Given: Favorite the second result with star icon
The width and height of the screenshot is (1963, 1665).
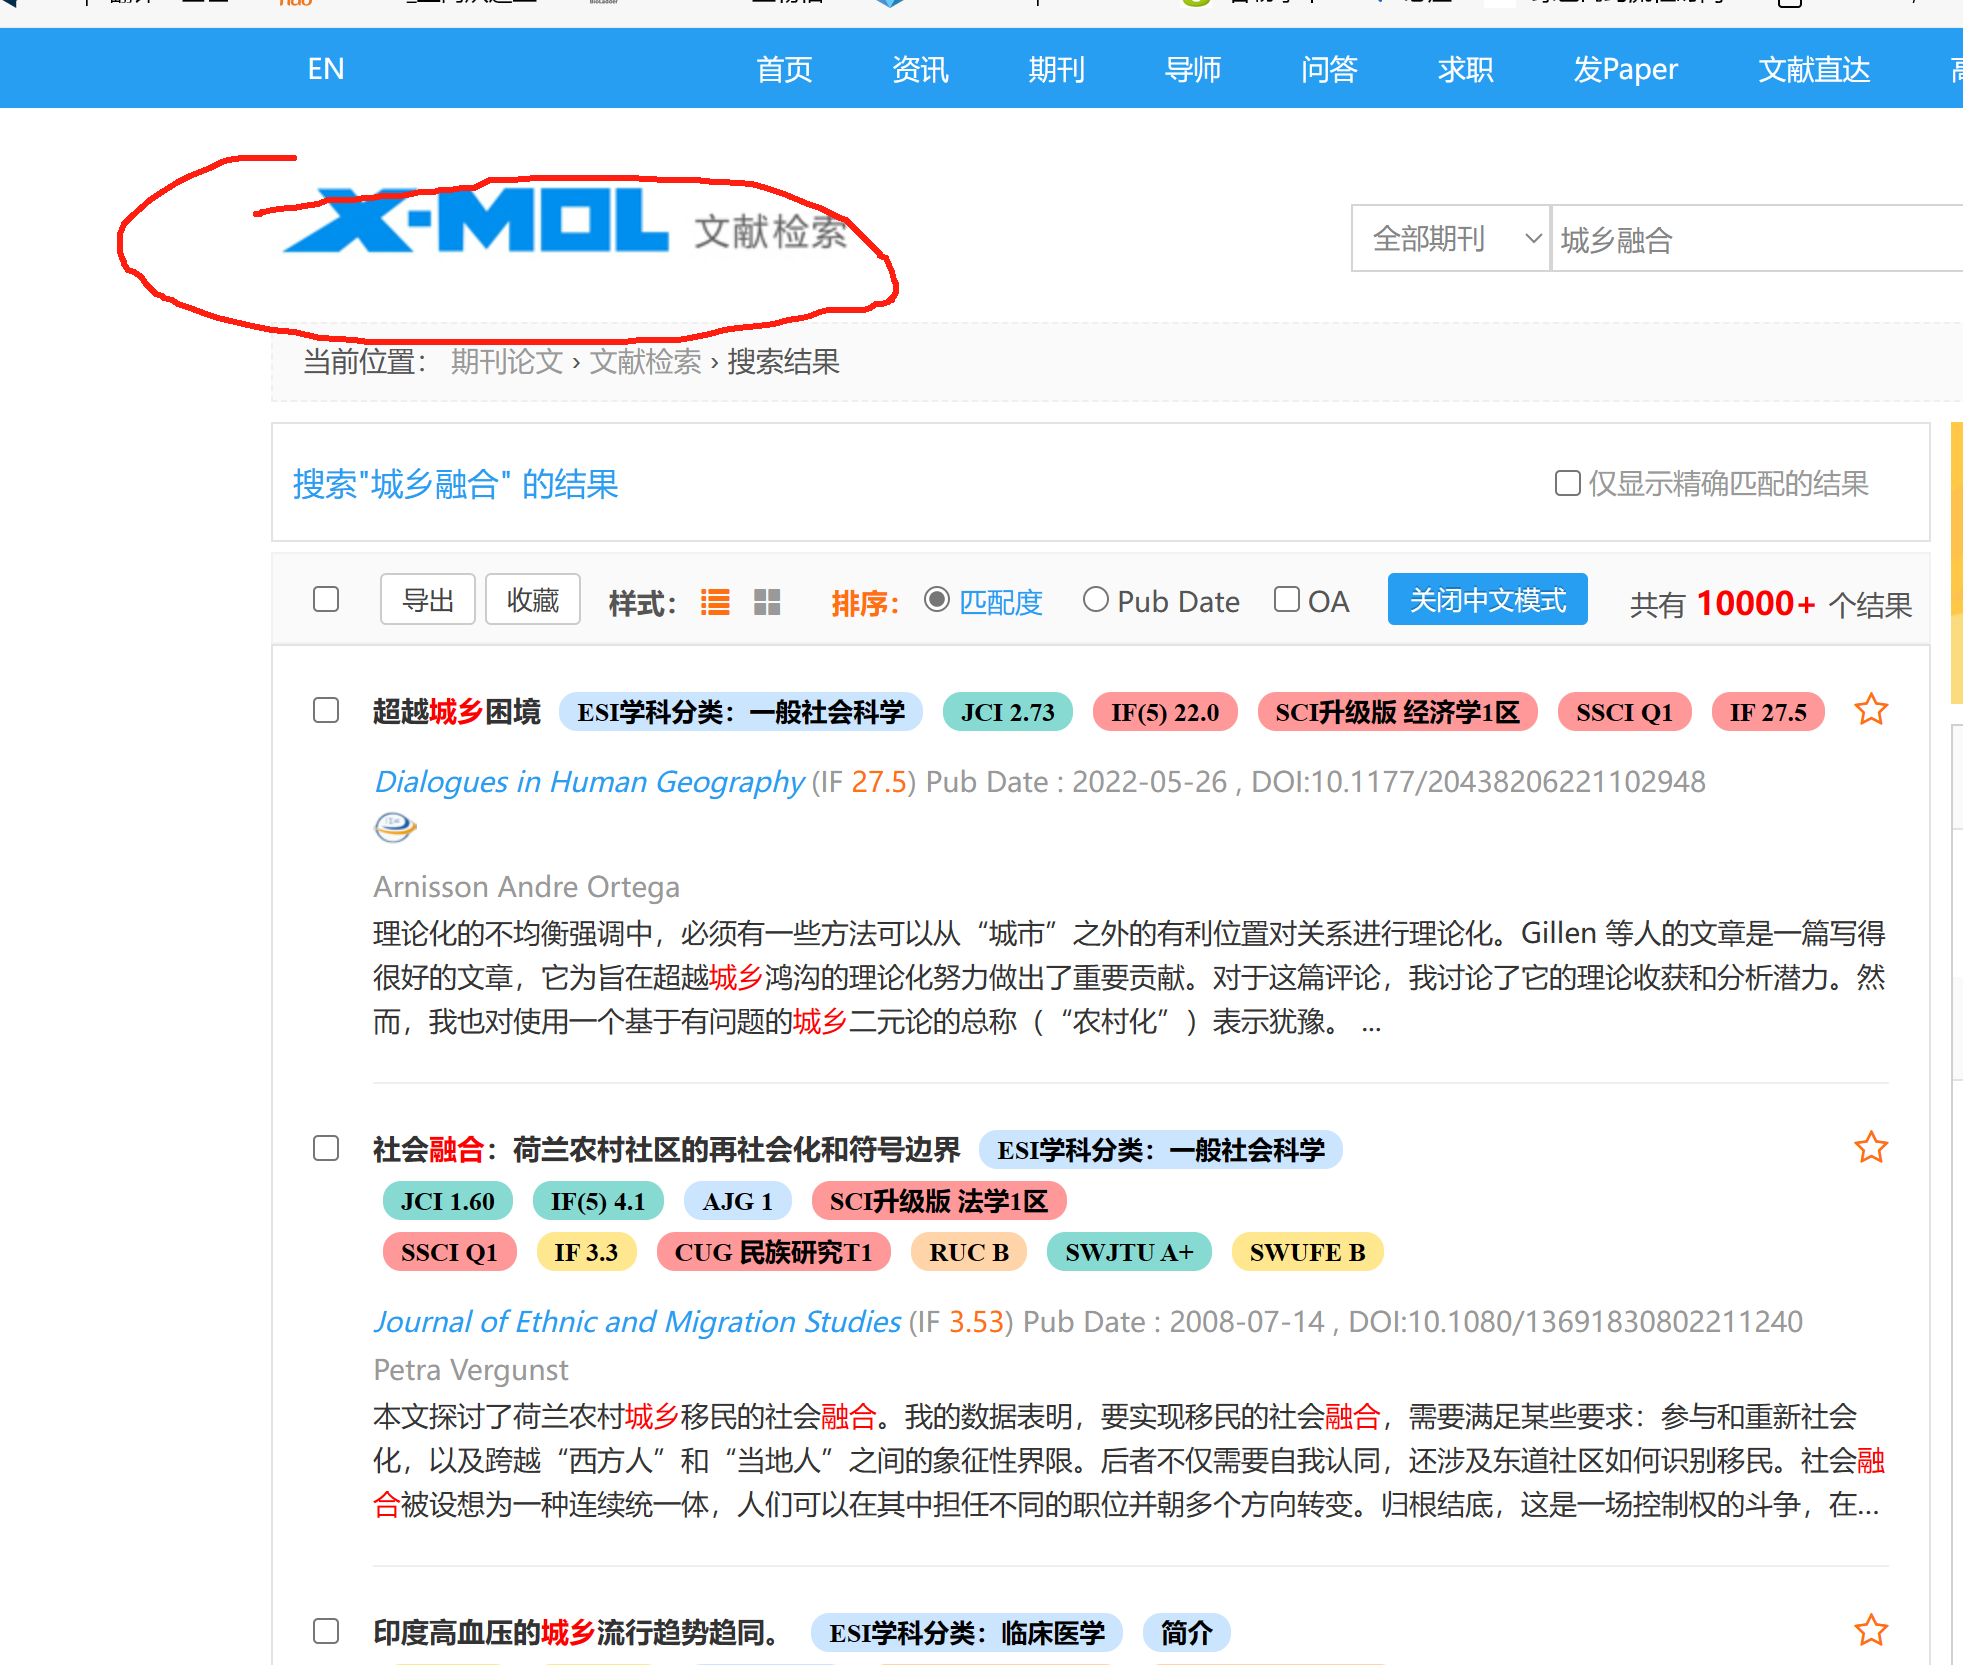Looking at the screenshot, I should [x=1870, y=1148].
